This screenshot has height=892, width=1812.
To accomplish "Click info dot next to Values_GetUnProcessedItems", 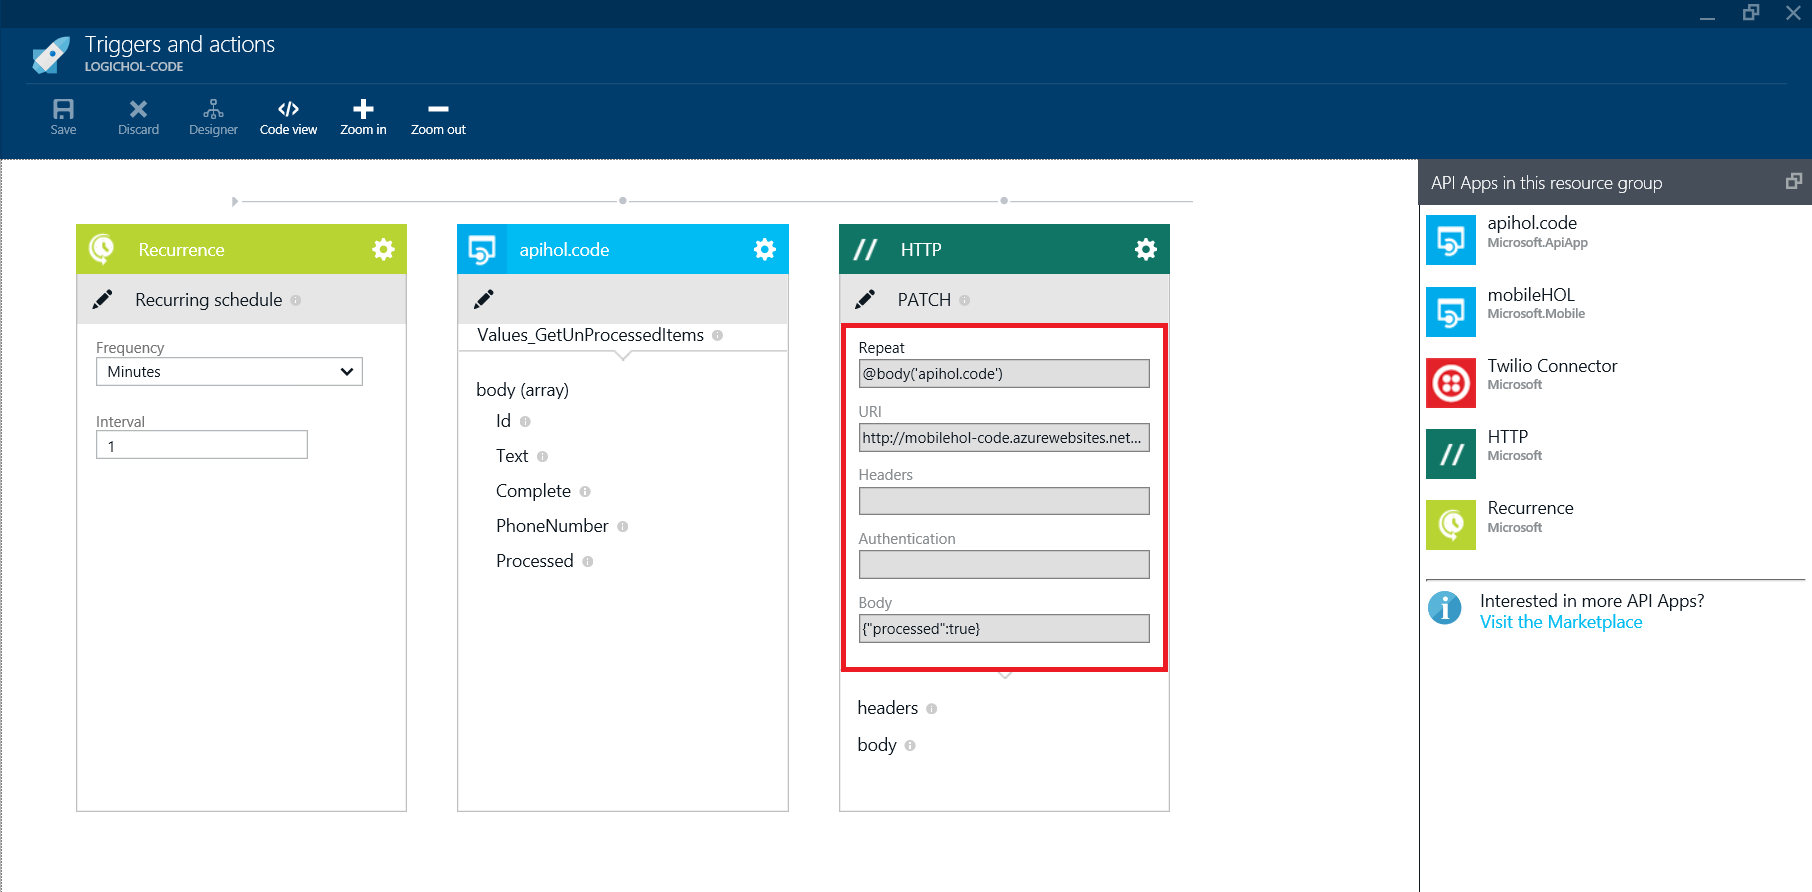I will pyautogui.click(x=718, y=335).
